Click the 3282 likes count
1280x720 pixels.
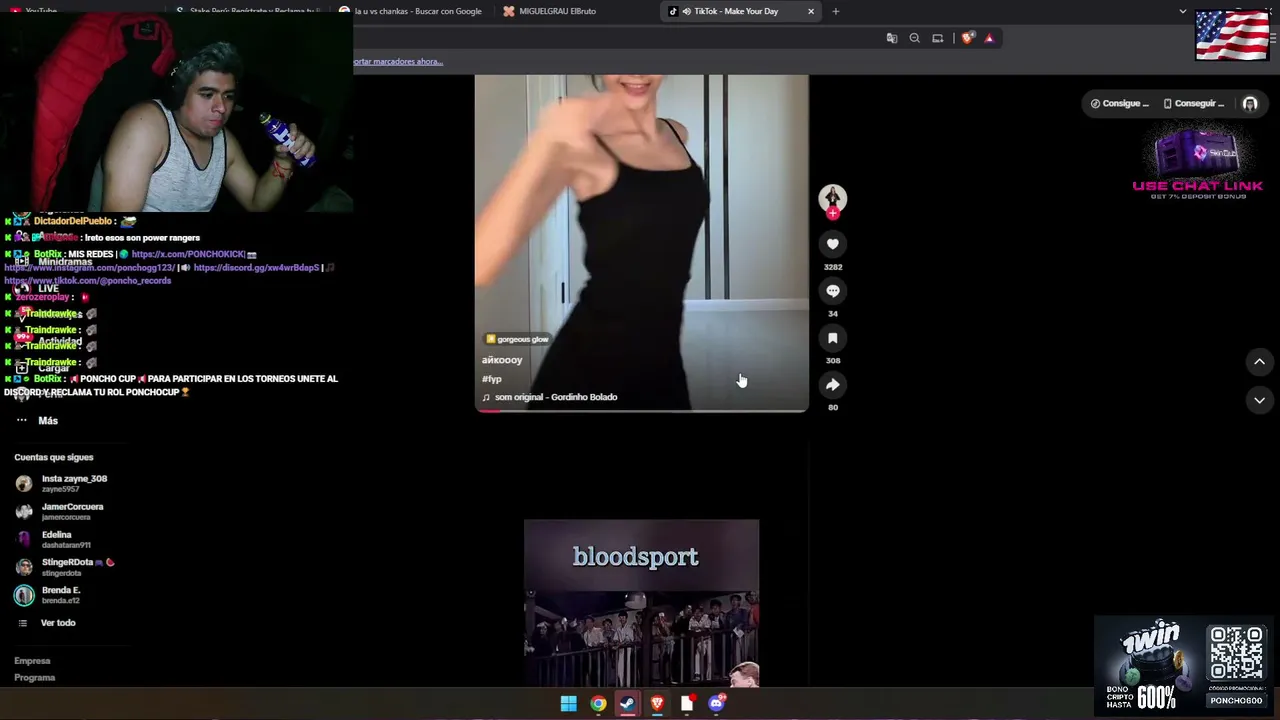[833, 267]
